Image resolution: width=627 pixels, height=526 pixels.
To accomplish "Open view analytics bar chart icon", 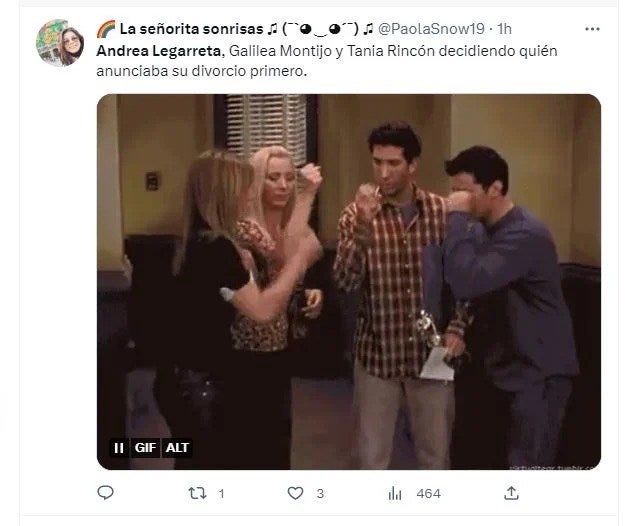I will pyautogui.click(x=395, y=493).
